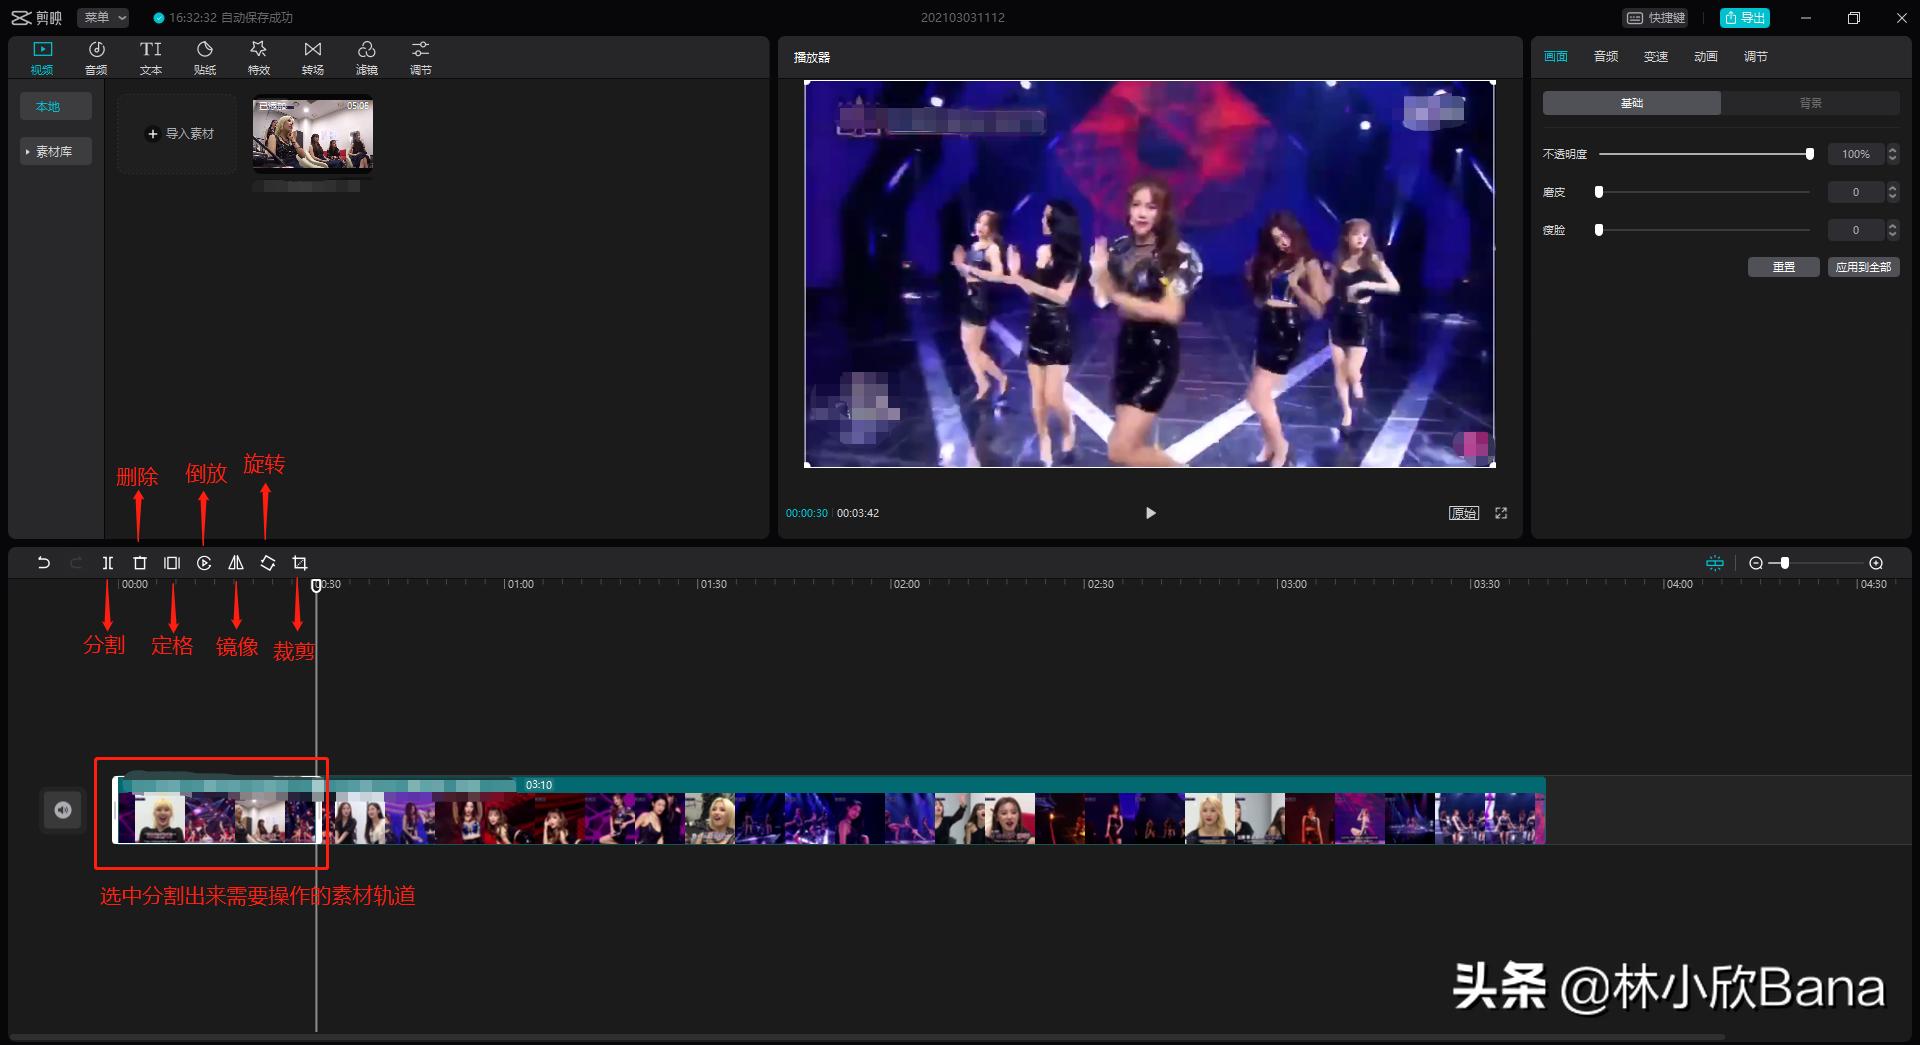
Task: Select the freeze frame (定格) icon
Action: tap(172, 563)
